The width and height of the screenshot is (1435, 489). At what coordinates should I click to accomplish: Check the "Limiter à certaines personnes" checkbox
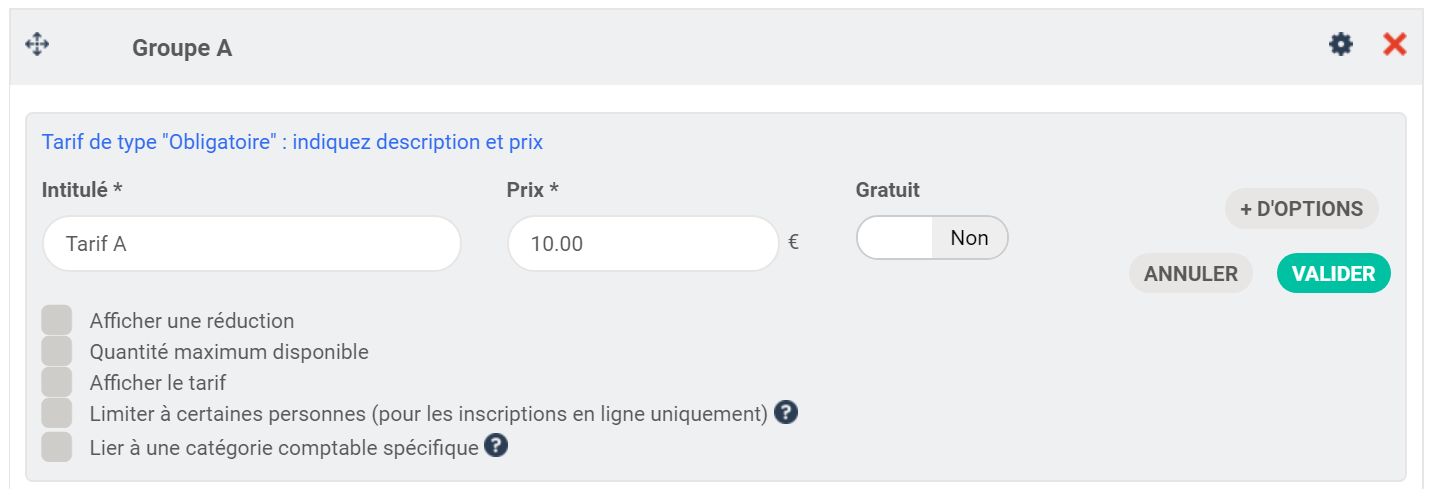[x=57, y=413]
